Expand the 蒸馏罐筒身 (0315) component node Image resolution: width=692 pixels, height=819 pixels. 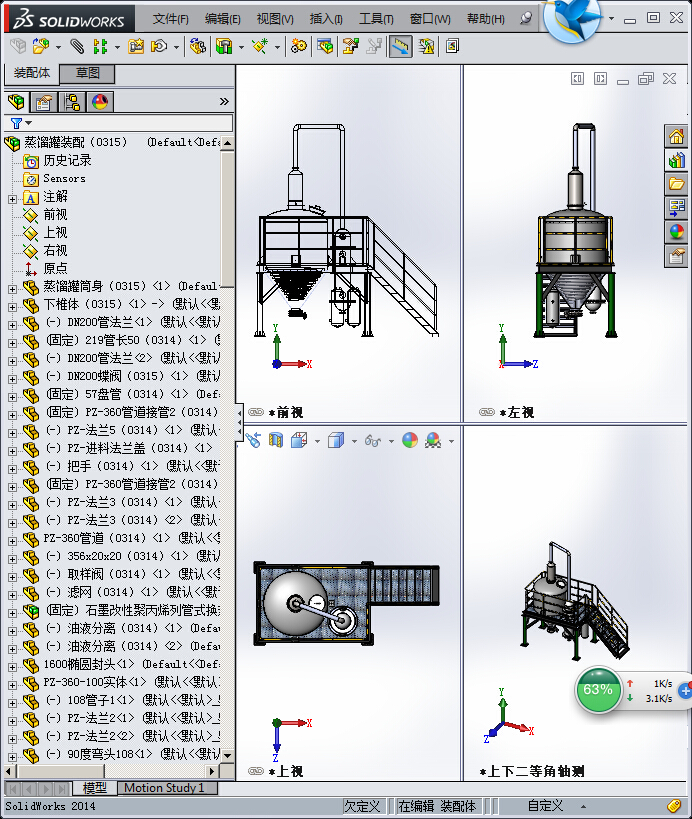click(x=13, y=289)
